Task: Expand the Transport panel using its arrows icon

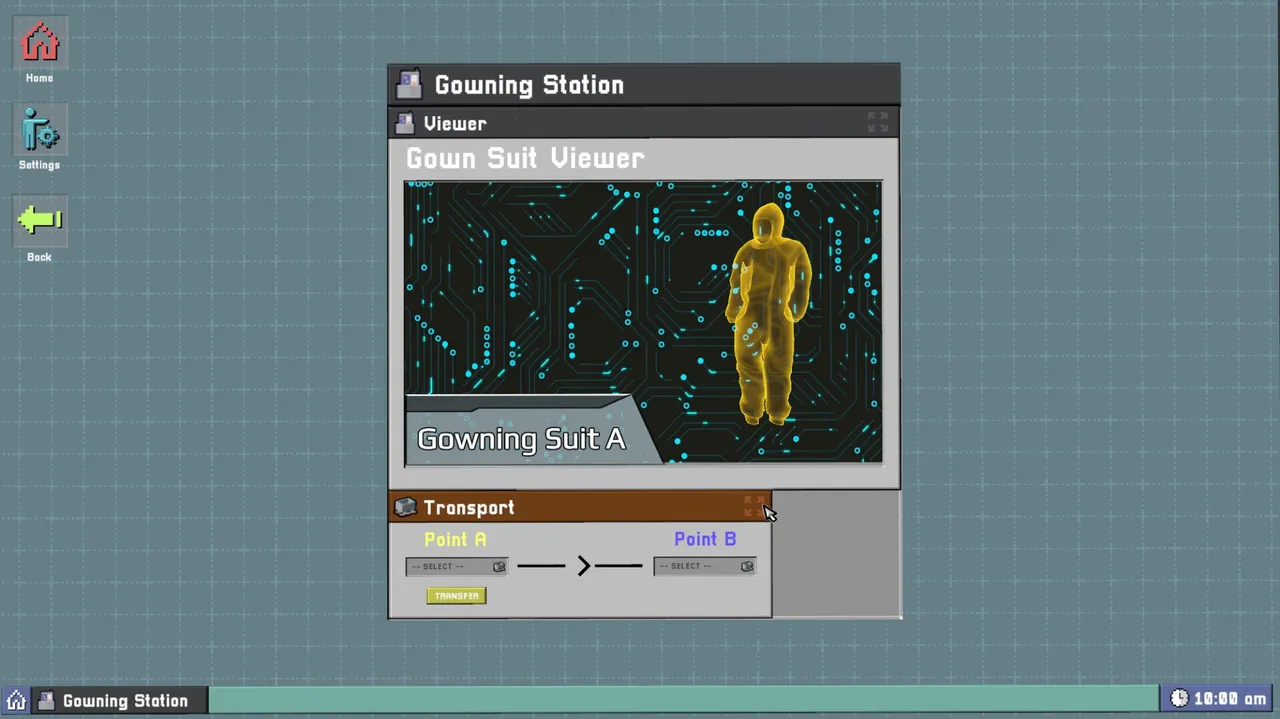Action: click(x=754, y=506)
